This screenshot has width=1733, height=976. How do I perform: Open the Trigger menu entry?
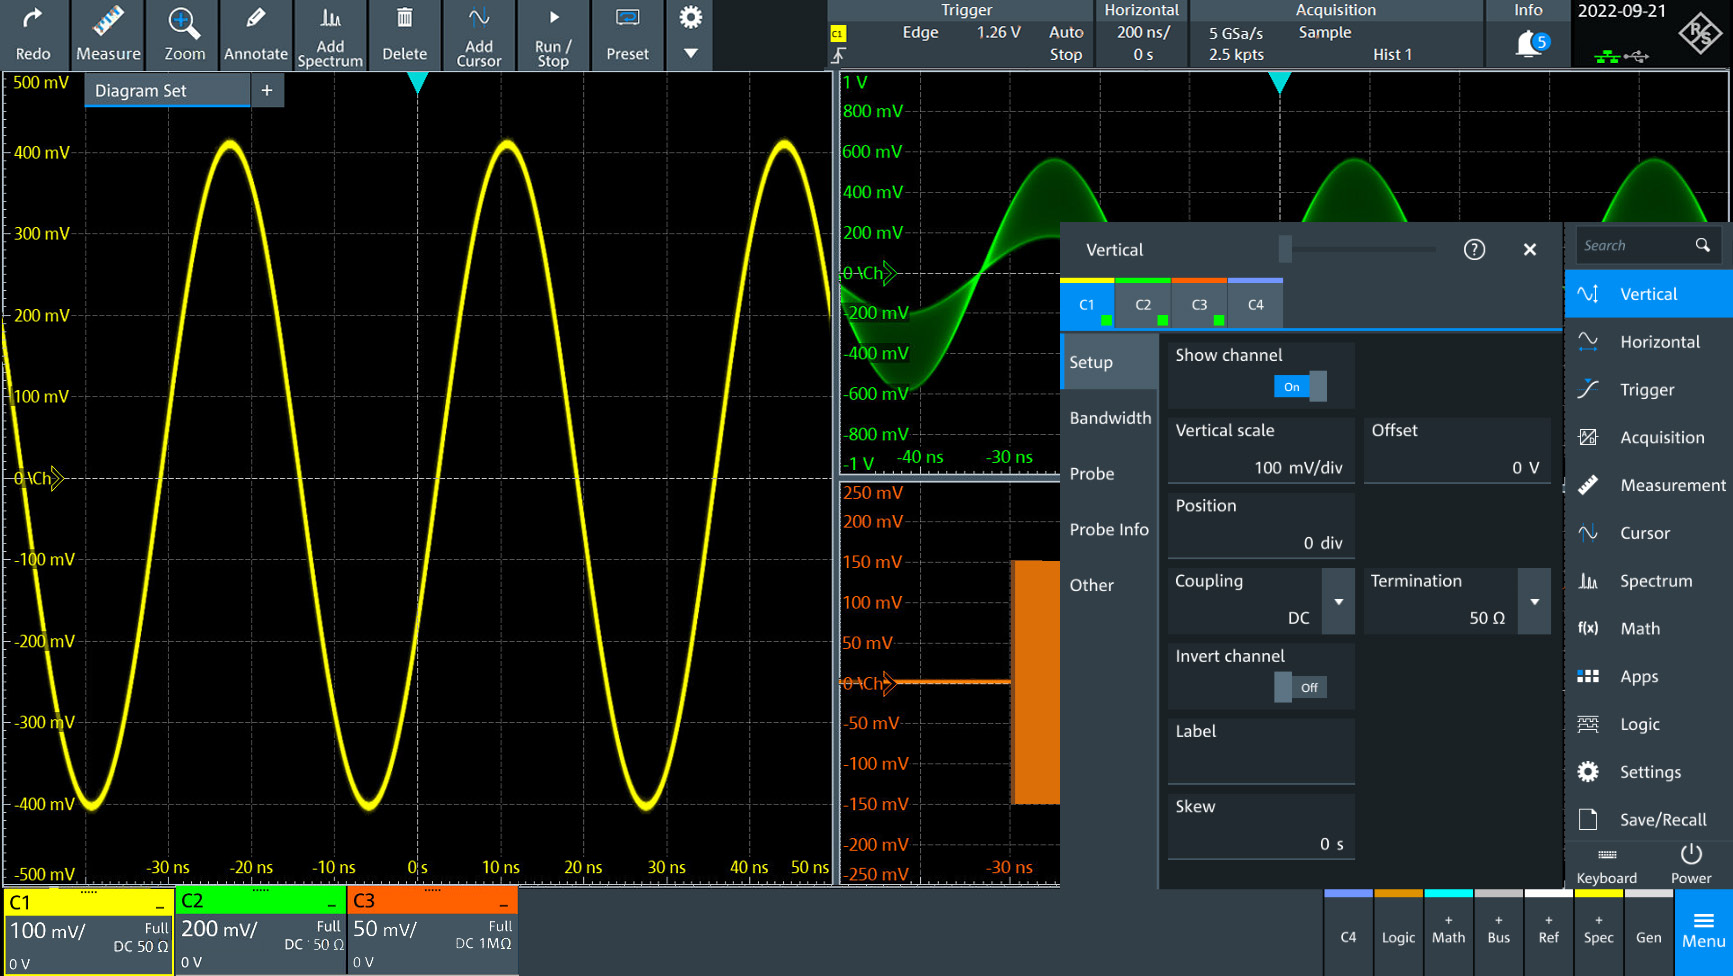1647,390
